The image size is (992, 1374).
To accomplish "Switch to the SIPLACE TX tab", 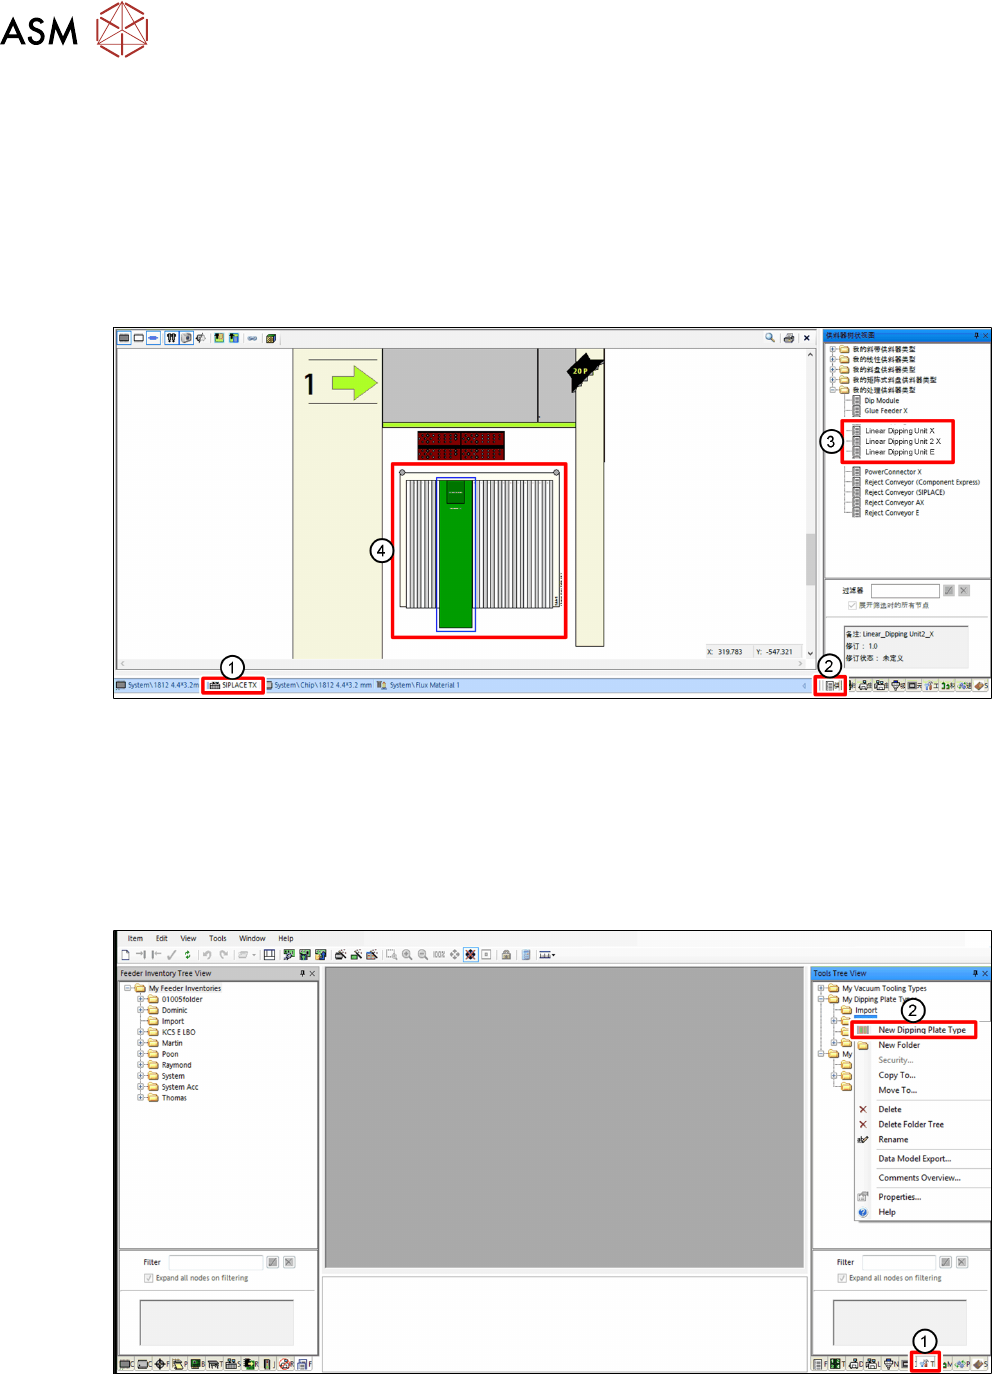I will (x=233, y=685).
